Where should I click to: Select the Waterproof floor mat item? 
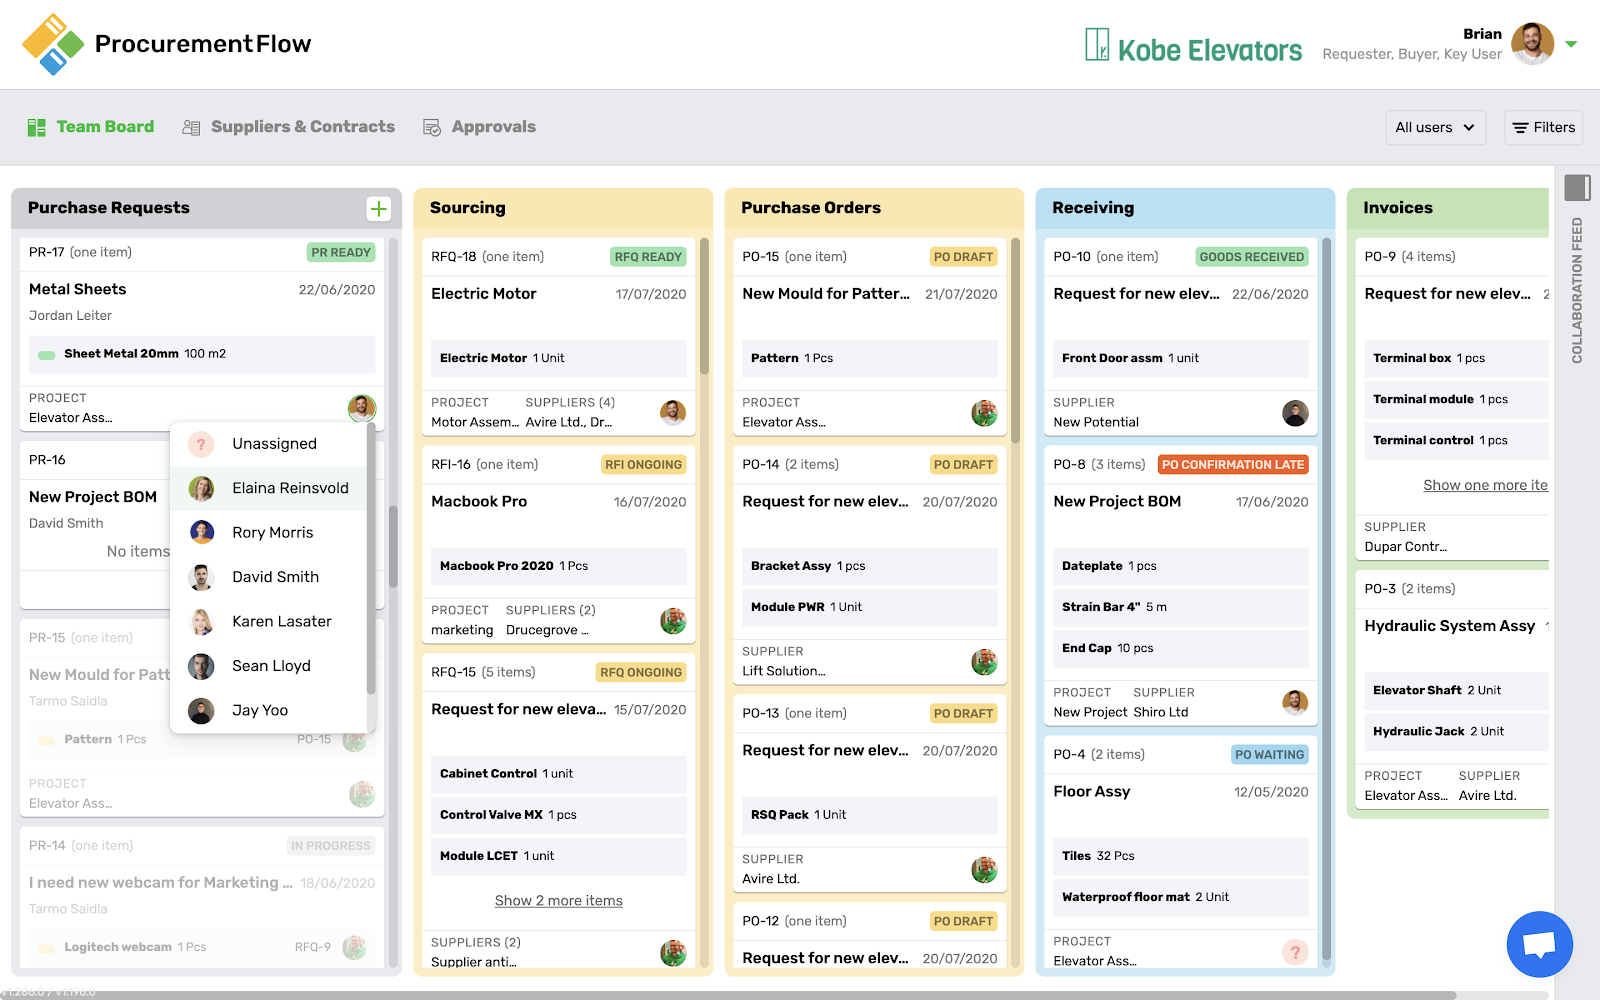point(1181,897)
